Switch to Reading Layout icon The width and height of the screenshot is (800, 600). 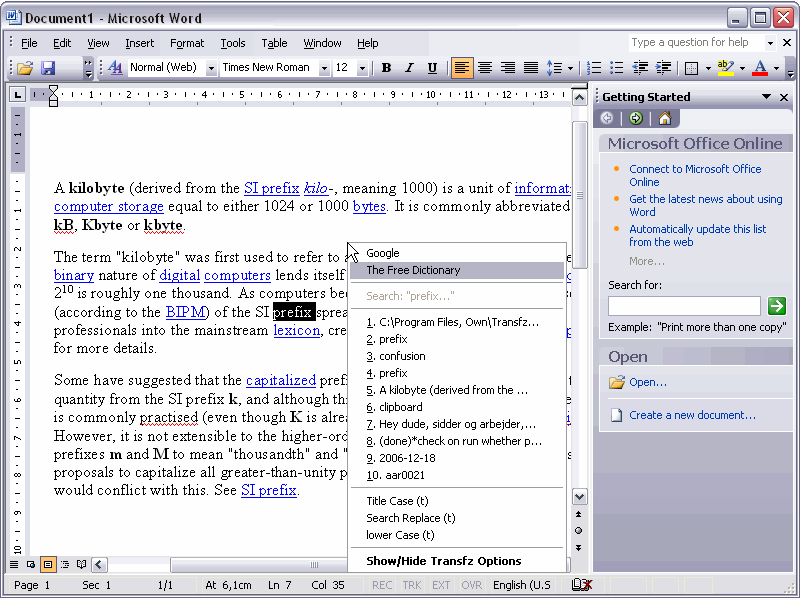(x=81, y=564)
